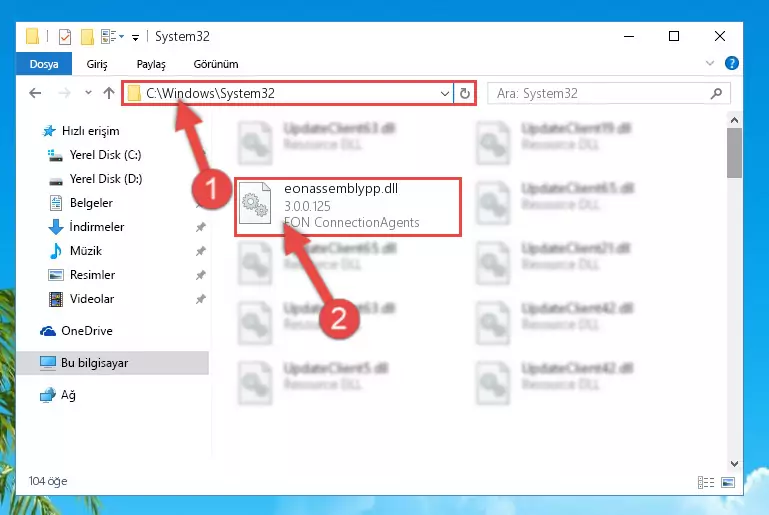Viewport: 769px width, 515px height.
Task: Expand the address bar history dropdown
Action: tap(445, 93)
